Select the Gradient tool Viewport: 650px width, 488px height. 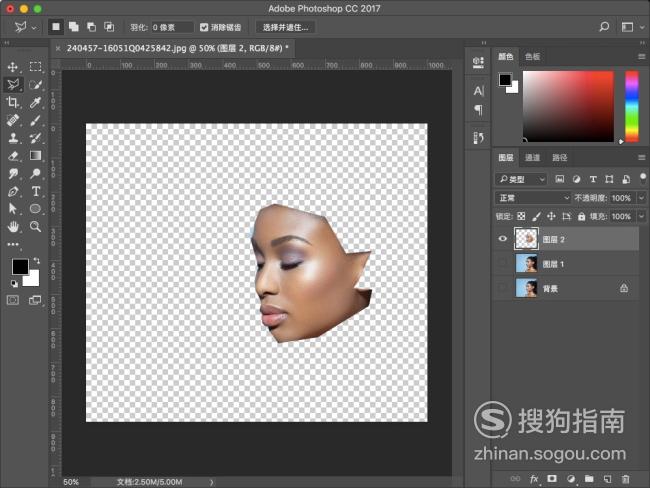tap(35, 155)
